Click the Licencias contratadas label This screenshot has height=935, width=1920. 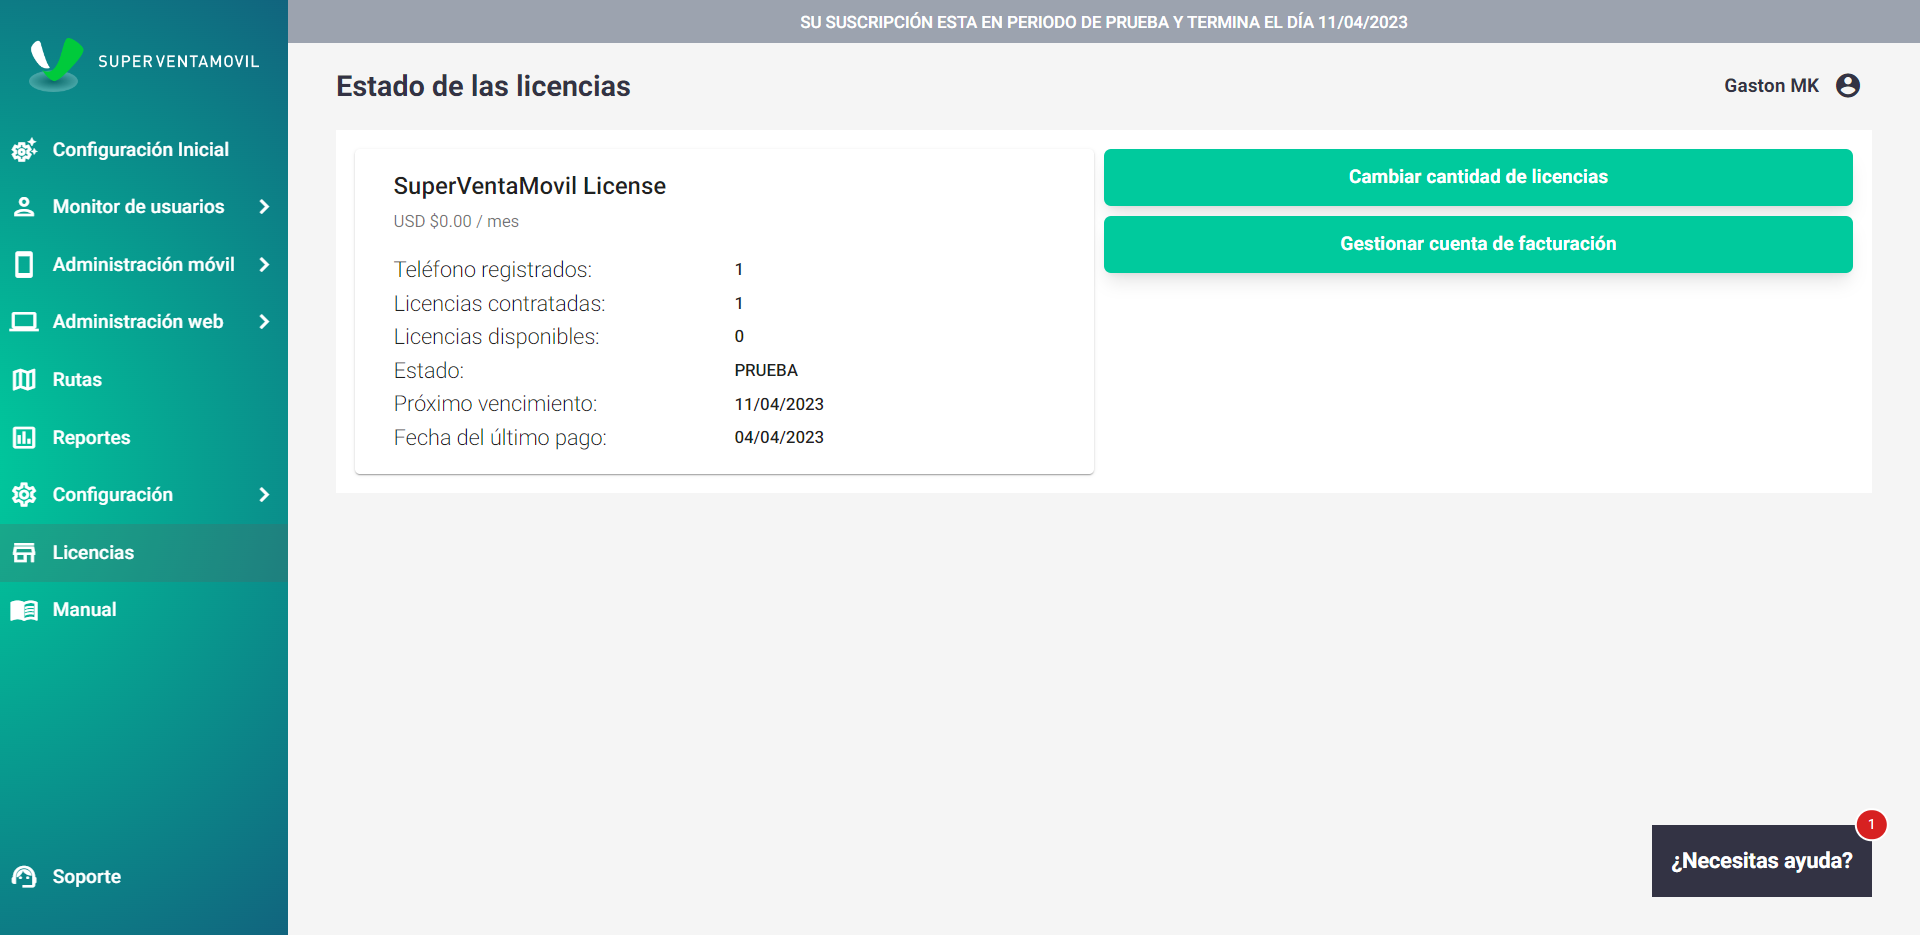point(499,304)
